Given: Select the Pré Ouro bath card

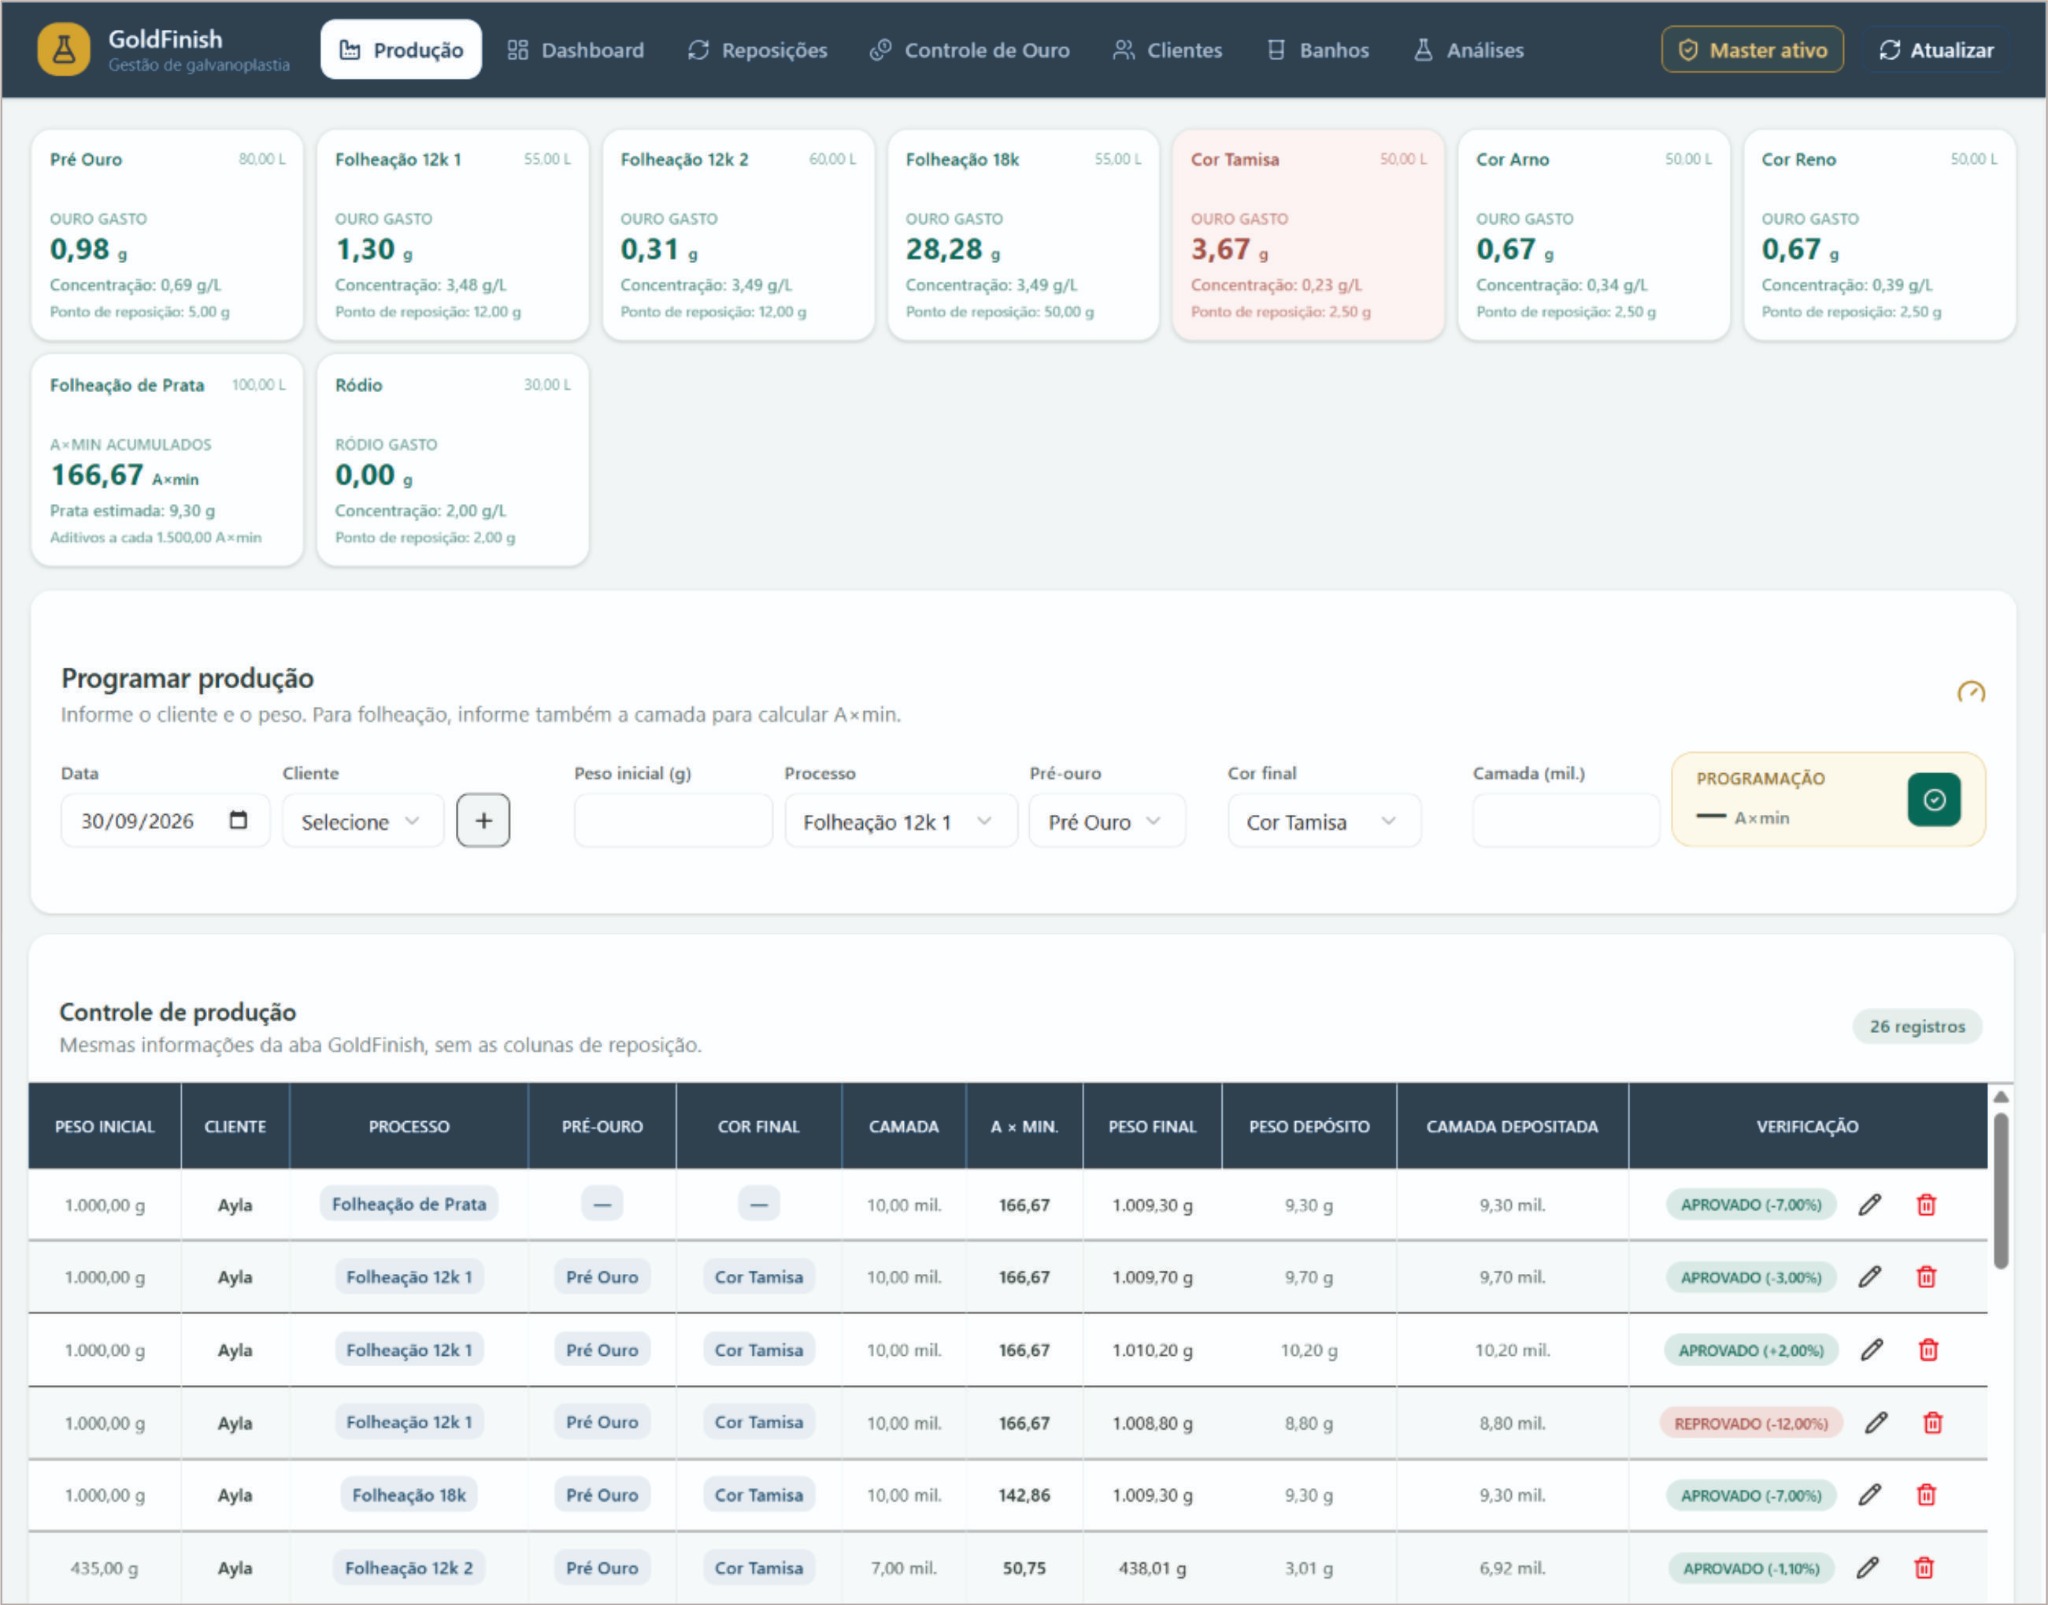Looking at the screenshot, I should pyautogui.click(x=167, y=235).
